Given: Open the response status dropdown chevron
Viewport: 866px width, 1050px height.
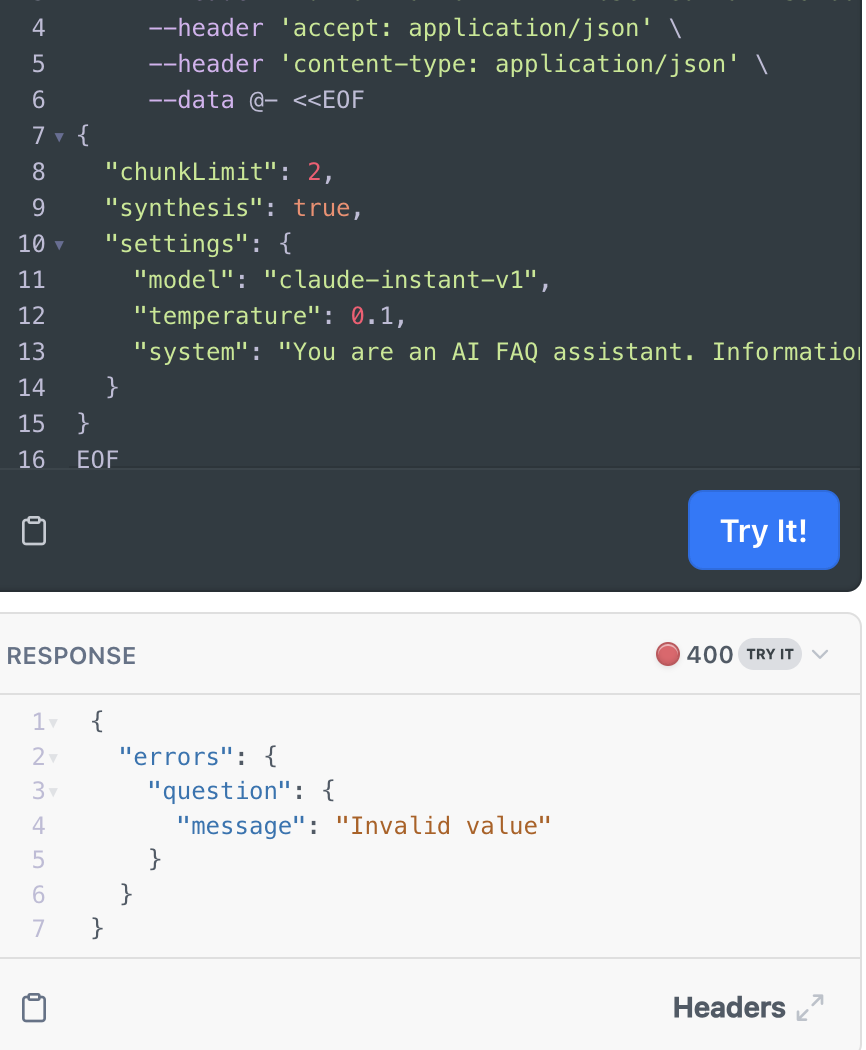Looking at the screenshot, I should pyautogui.click(x=820, y=654).
